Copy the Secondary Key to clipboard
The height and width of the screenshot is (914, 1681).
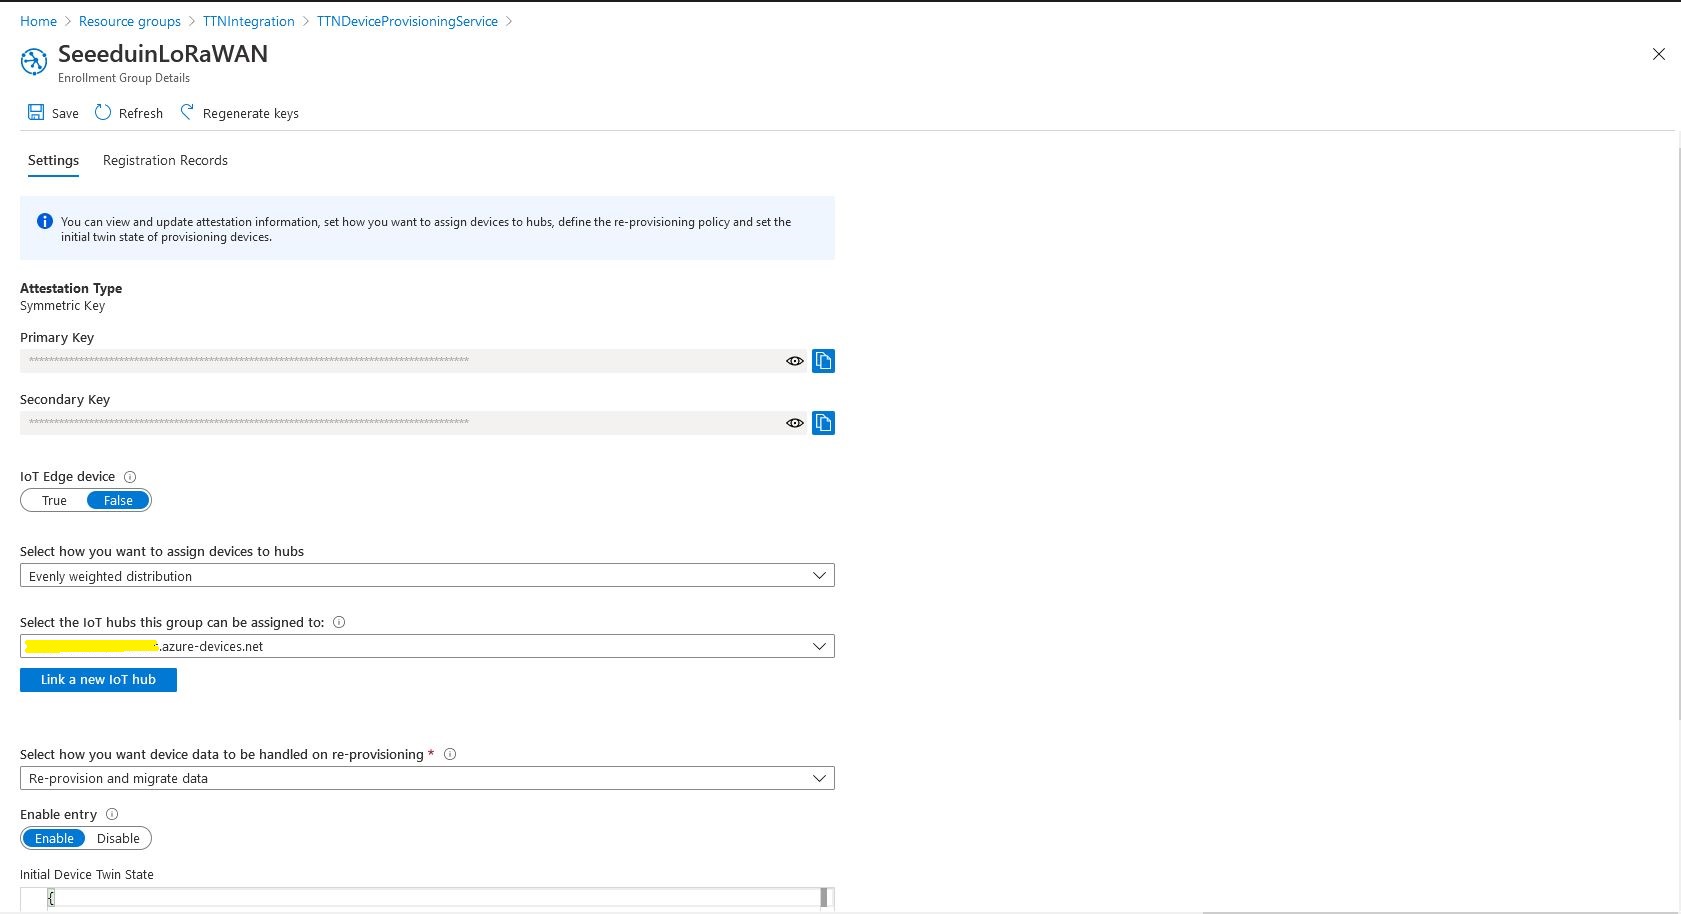(x=823, y=422)
